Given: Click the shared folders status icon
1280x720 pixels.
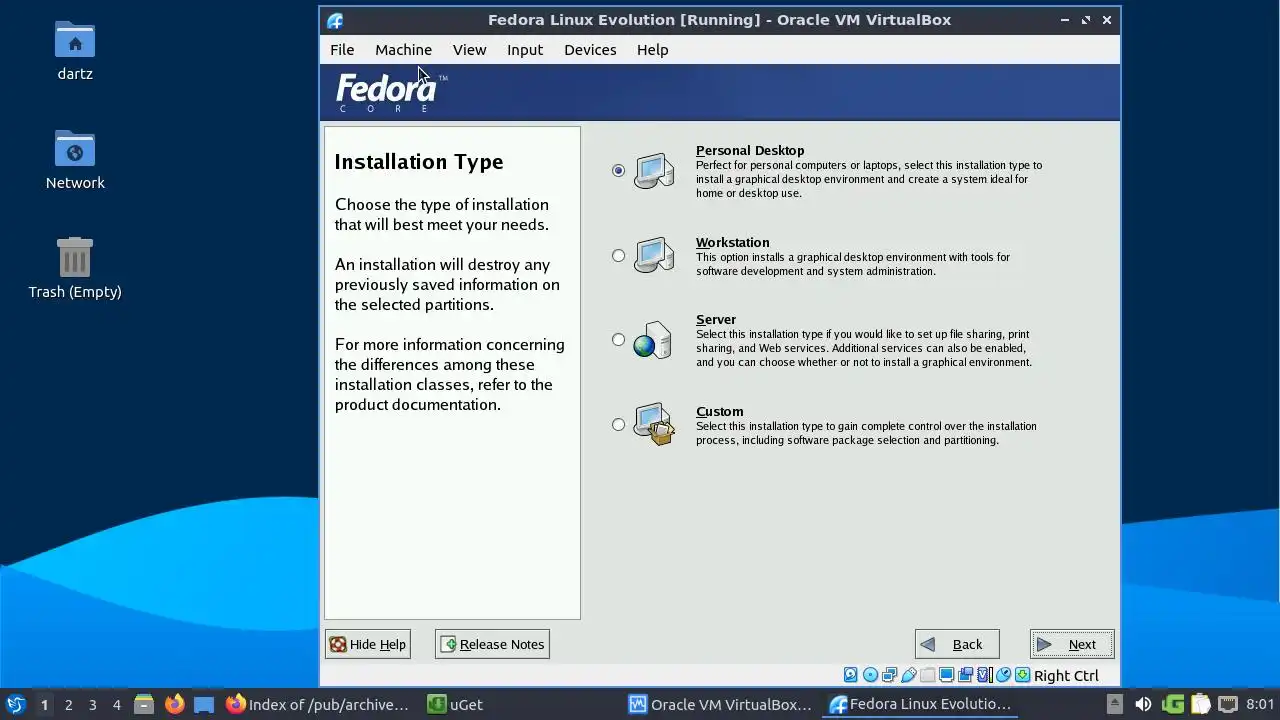Looking at the screenshot, I should [928, 675].
